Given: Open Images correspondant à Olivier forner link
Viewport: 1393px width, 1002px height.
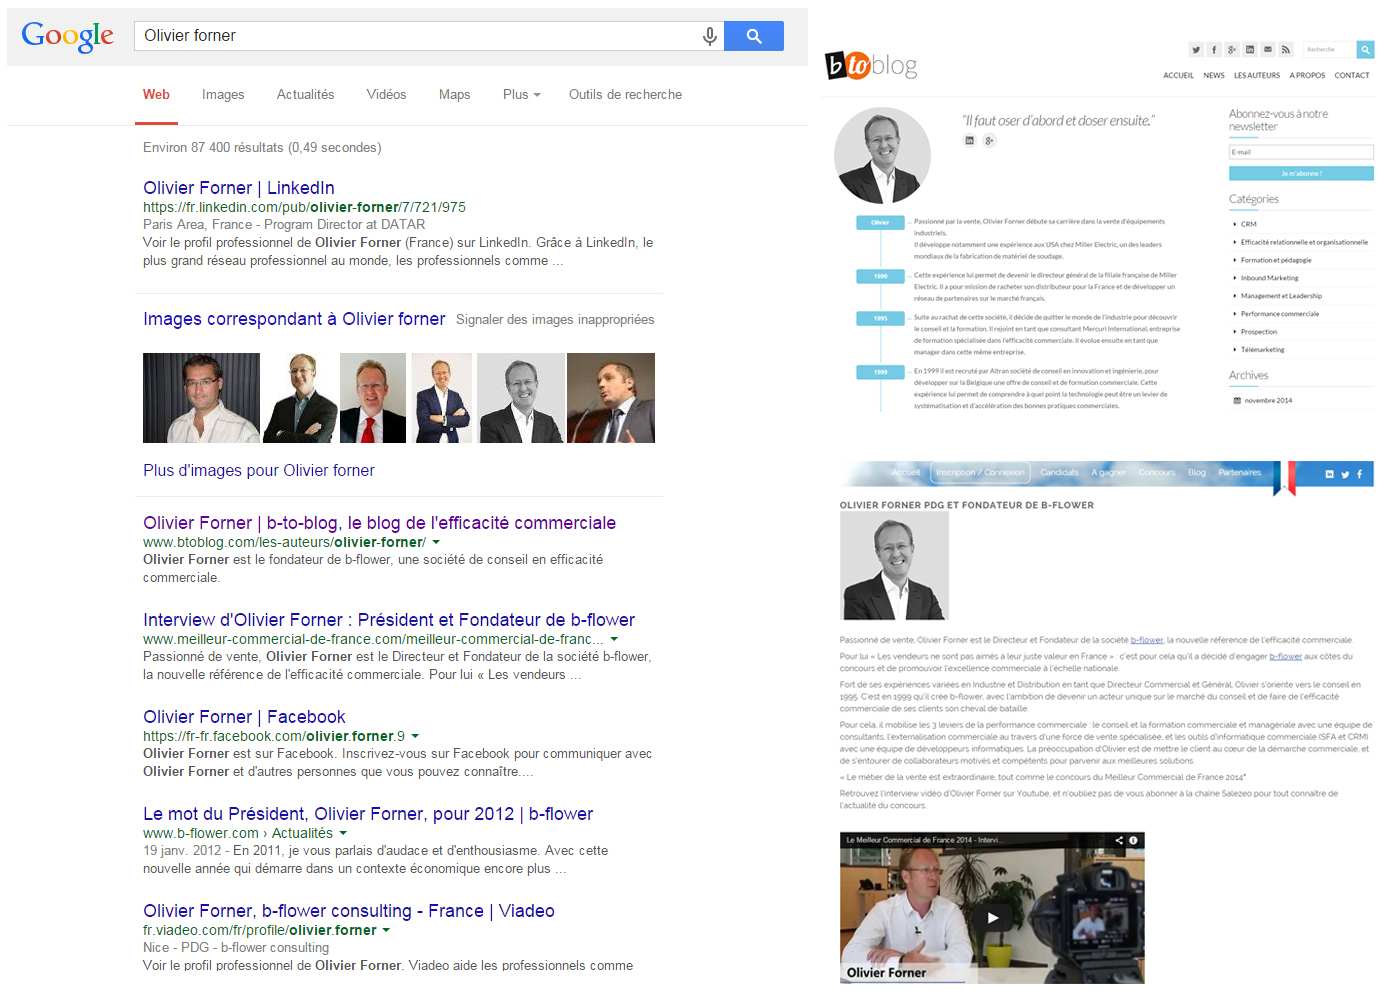Looking at the screenshot, I should pos(294,319).
